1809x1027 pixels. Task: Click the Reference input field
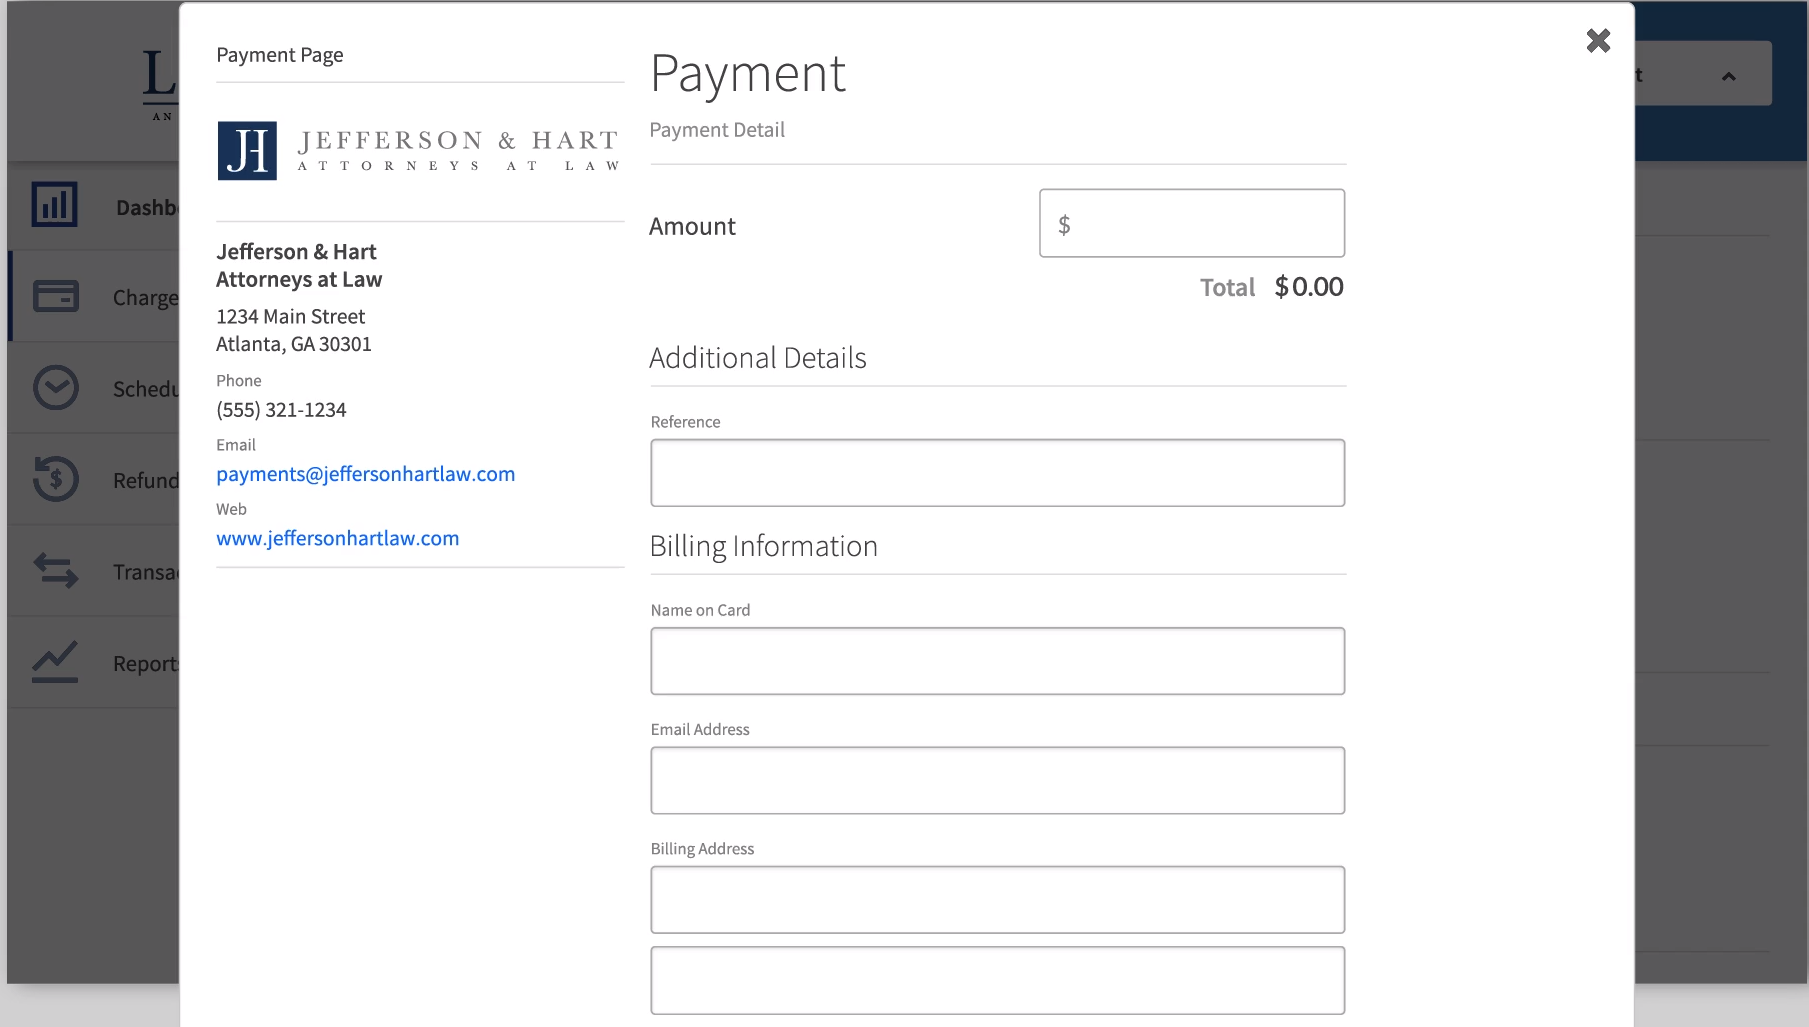tap(997, 472)
